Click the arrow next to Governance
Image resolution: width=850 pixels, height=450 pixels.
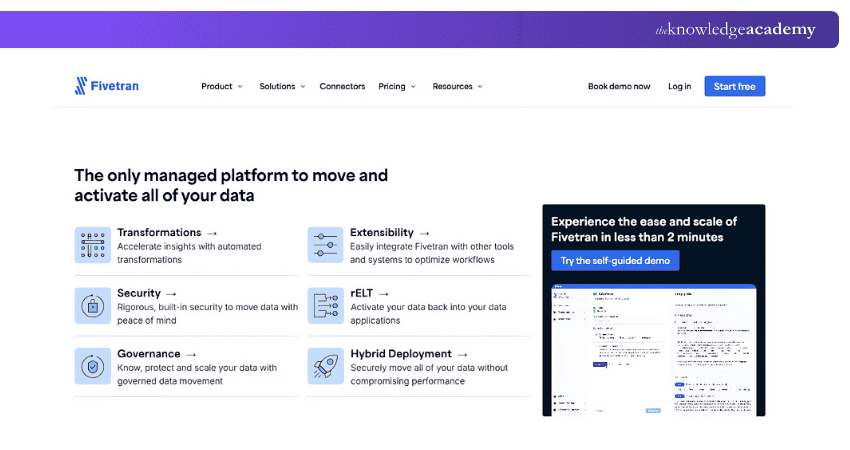coord(191,355)
